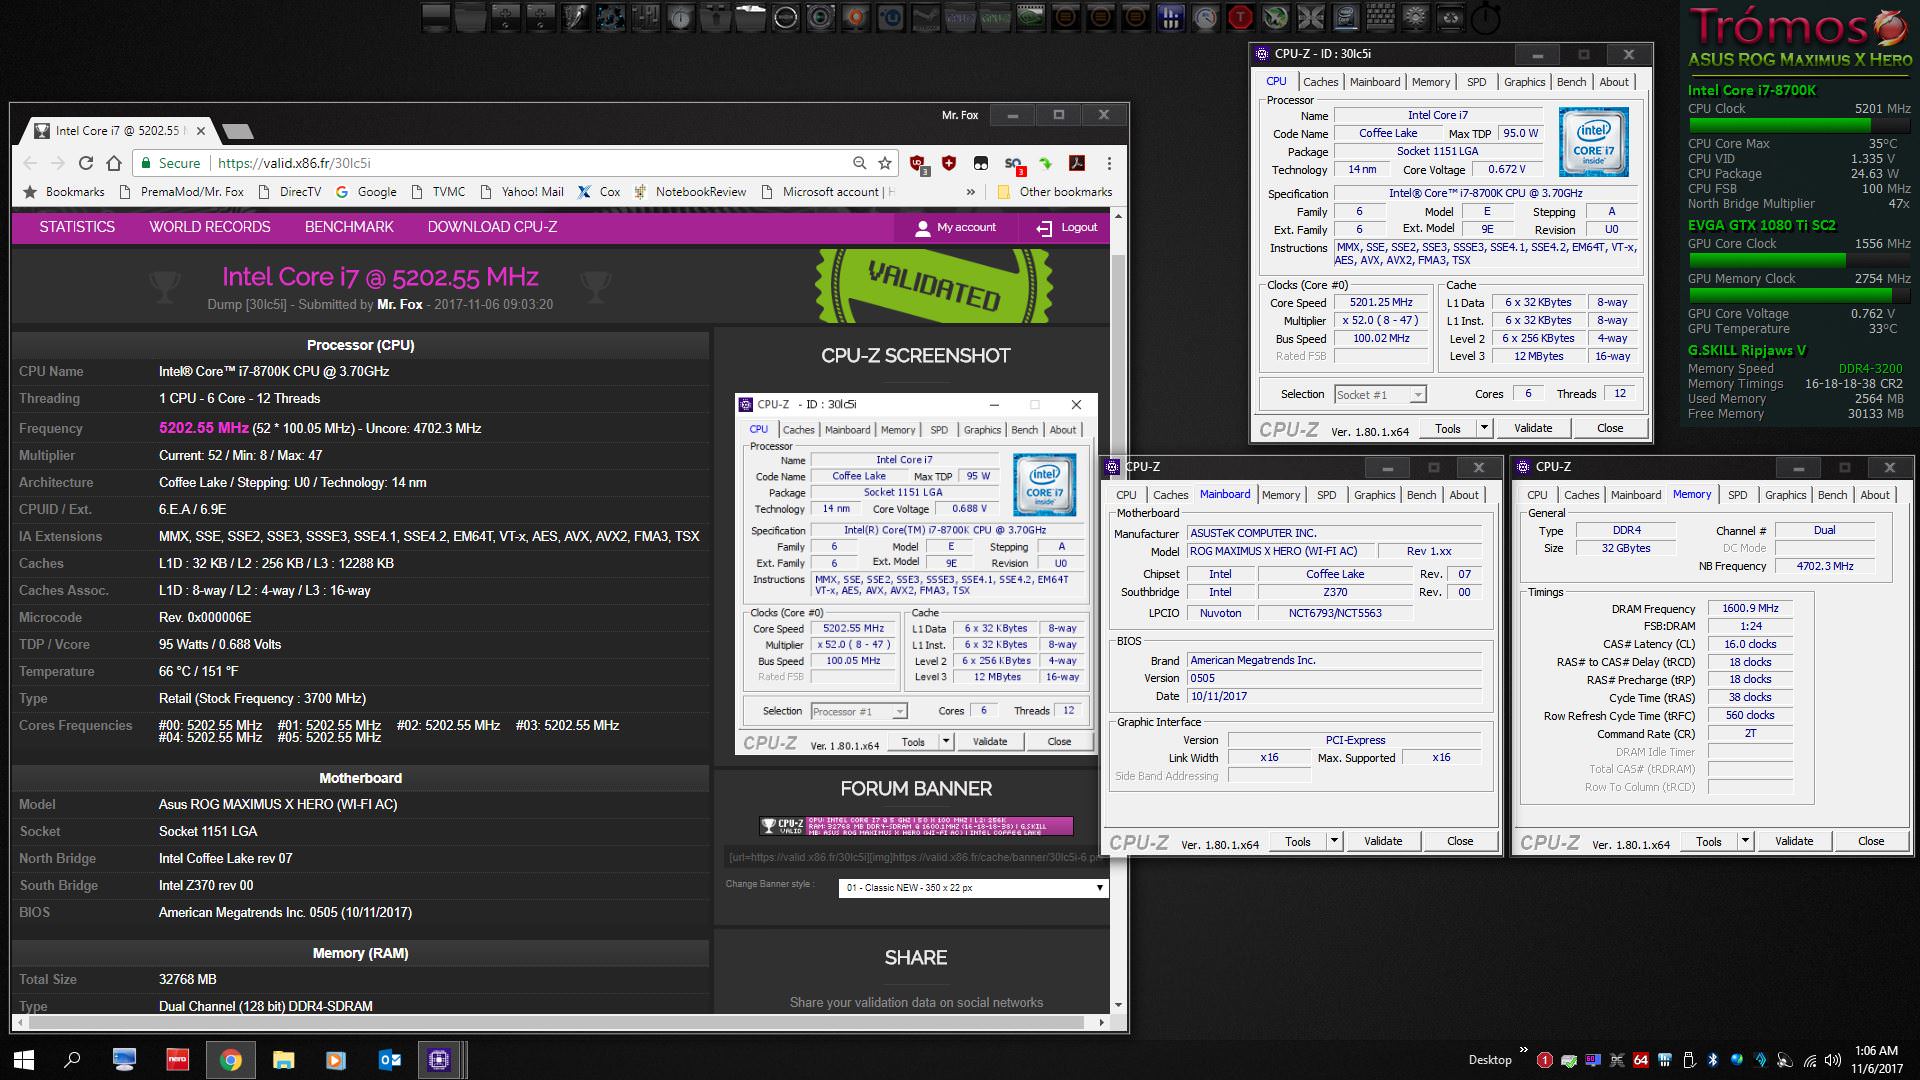Open SPD tab in CPU-Z Mainboard window
The width and height of the screenshot is (1920, 1080).
(x=1326, y=495)
